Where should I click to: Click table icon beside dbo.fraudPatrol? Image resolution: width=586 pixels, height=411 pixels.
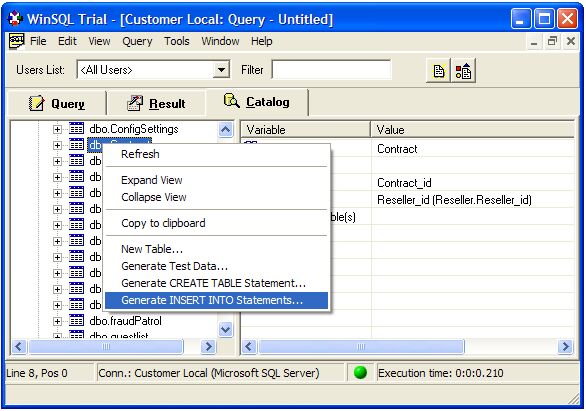click(77, 321)
